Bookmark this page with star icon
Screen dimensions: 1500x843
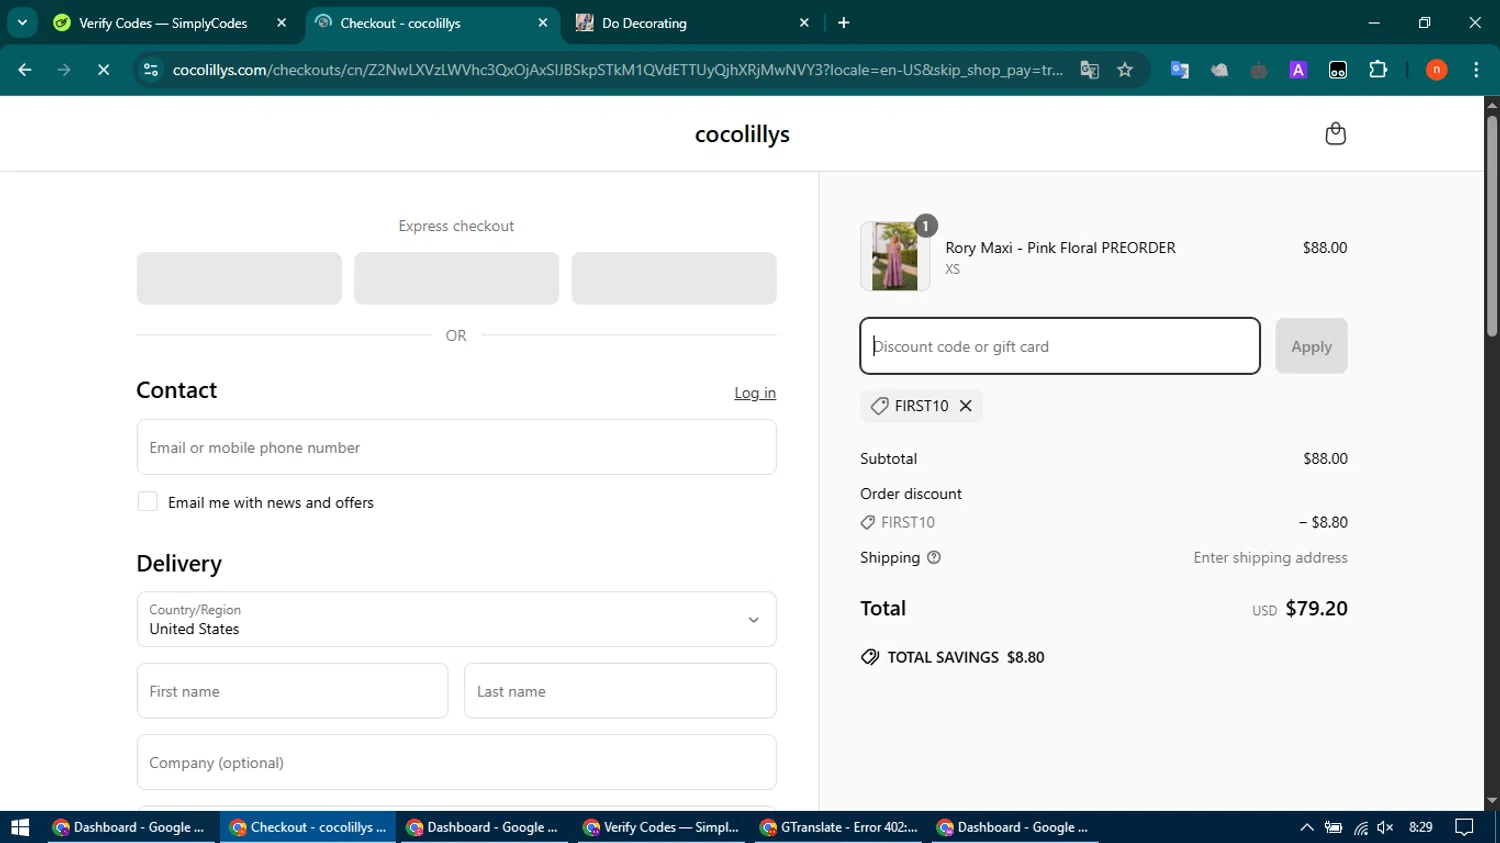pos(1125,70)
